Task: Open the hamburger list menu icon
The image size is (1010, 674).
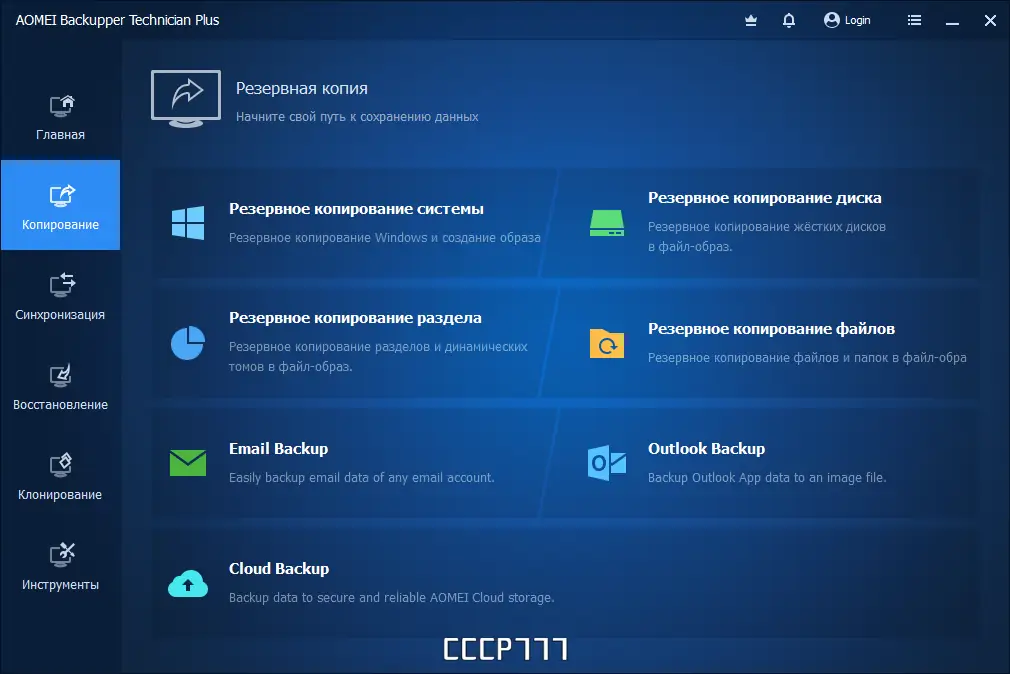Action: pos(914,21)
